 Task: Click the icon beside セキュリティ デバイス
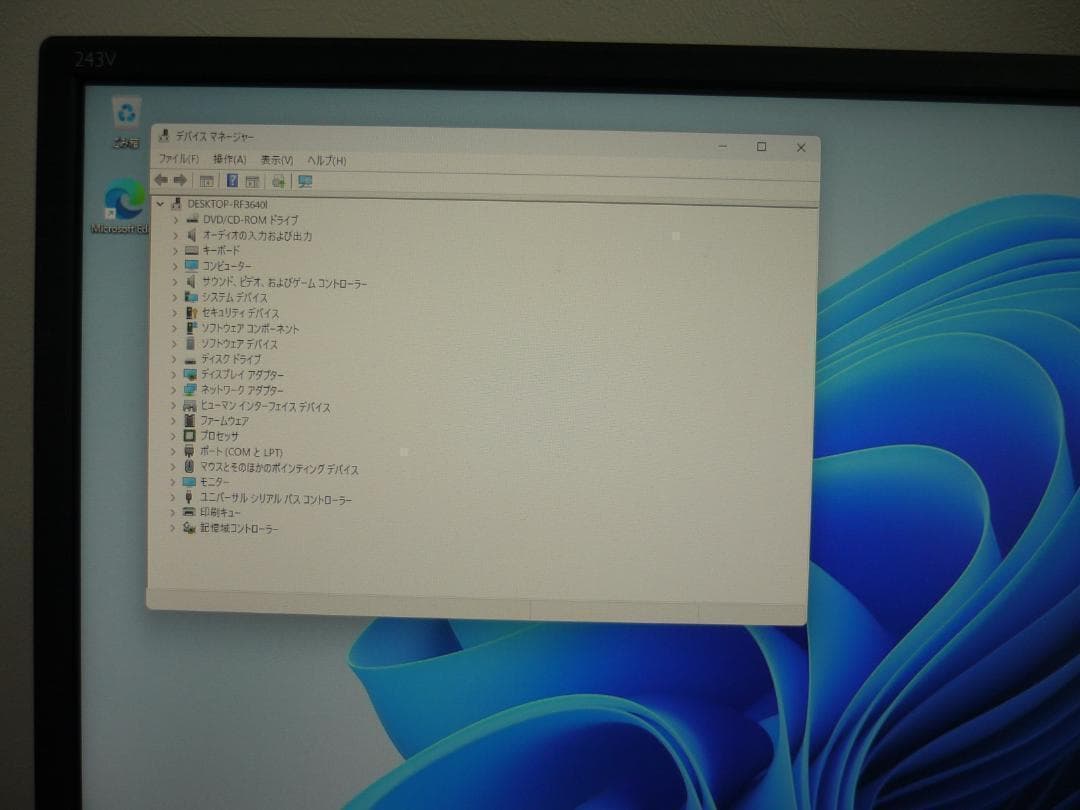click(191, 313)
